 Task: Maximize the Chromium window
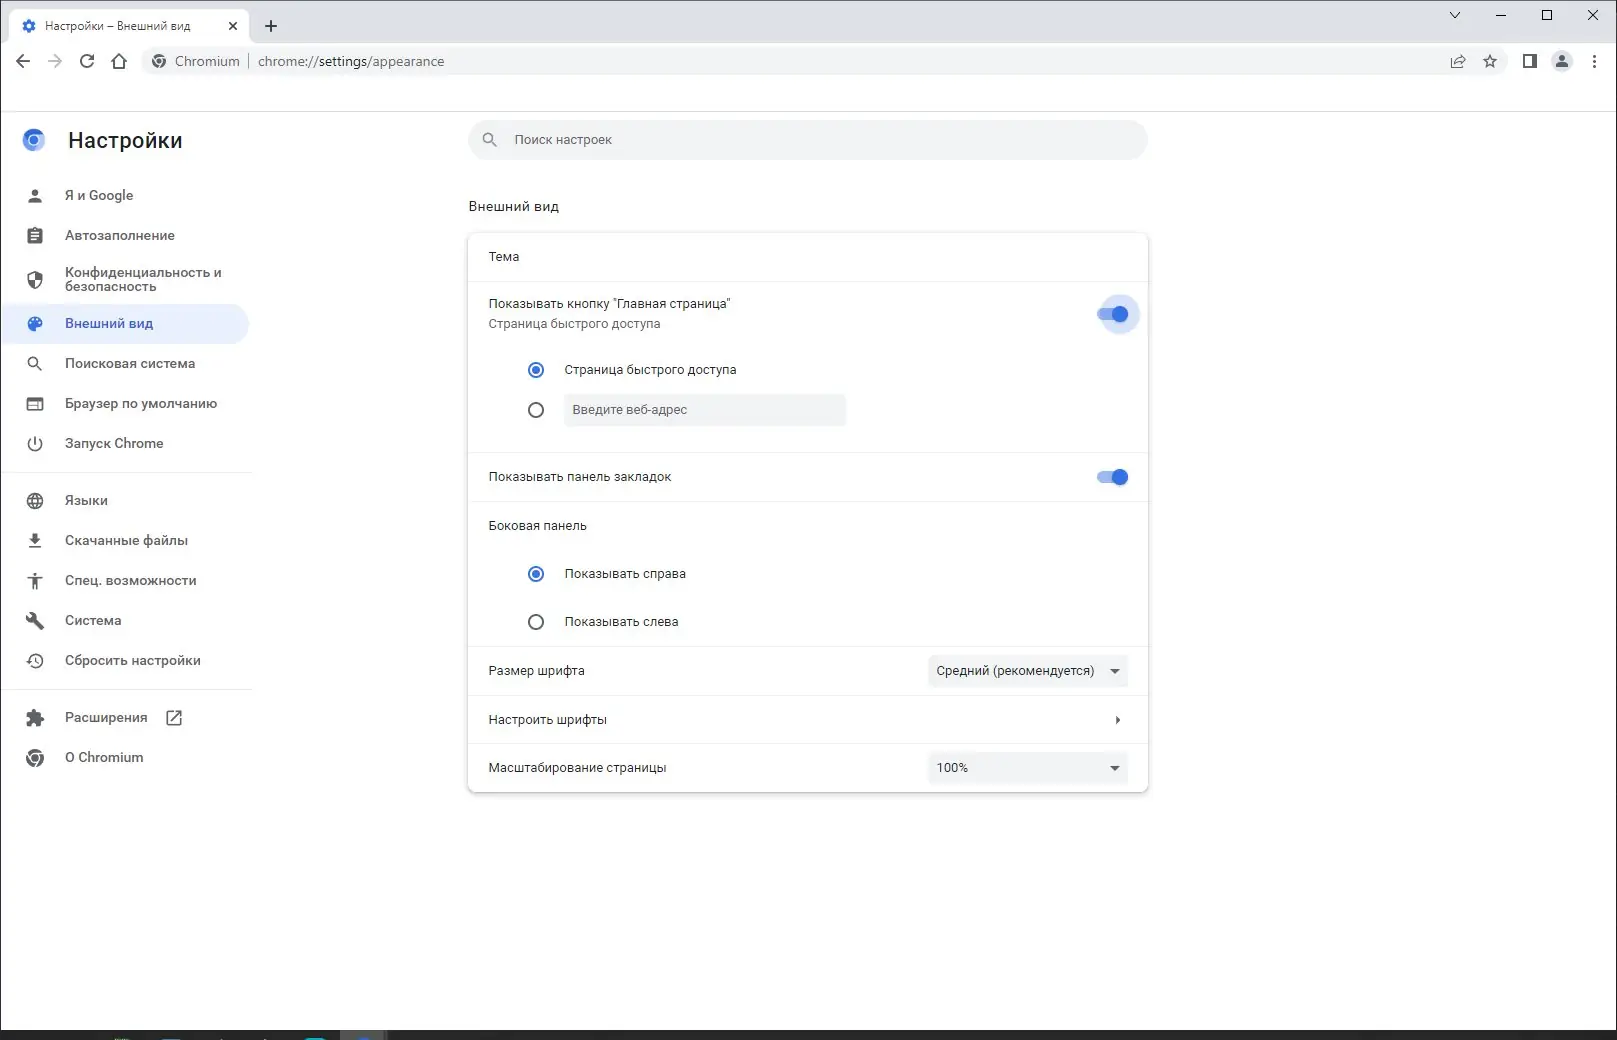click(1547, 15)
